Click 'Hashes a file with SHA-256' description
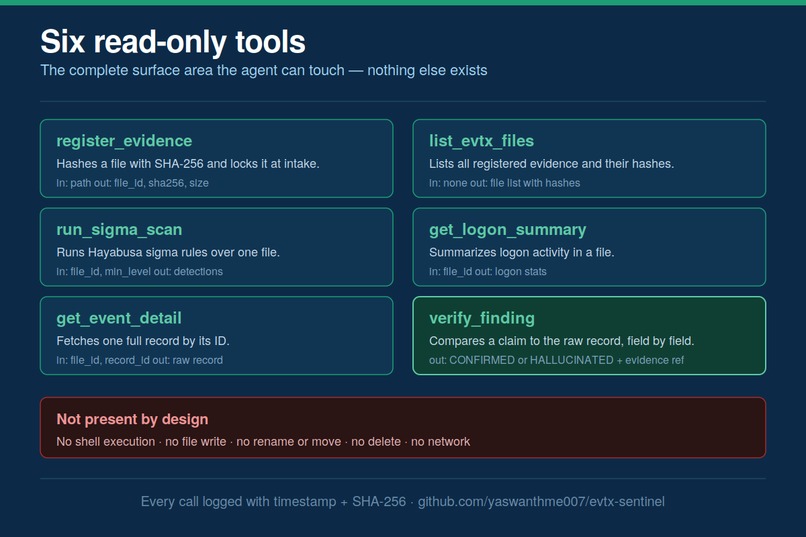Image resolution: width=806 pixels, height=537 pixels. (188, 164)
